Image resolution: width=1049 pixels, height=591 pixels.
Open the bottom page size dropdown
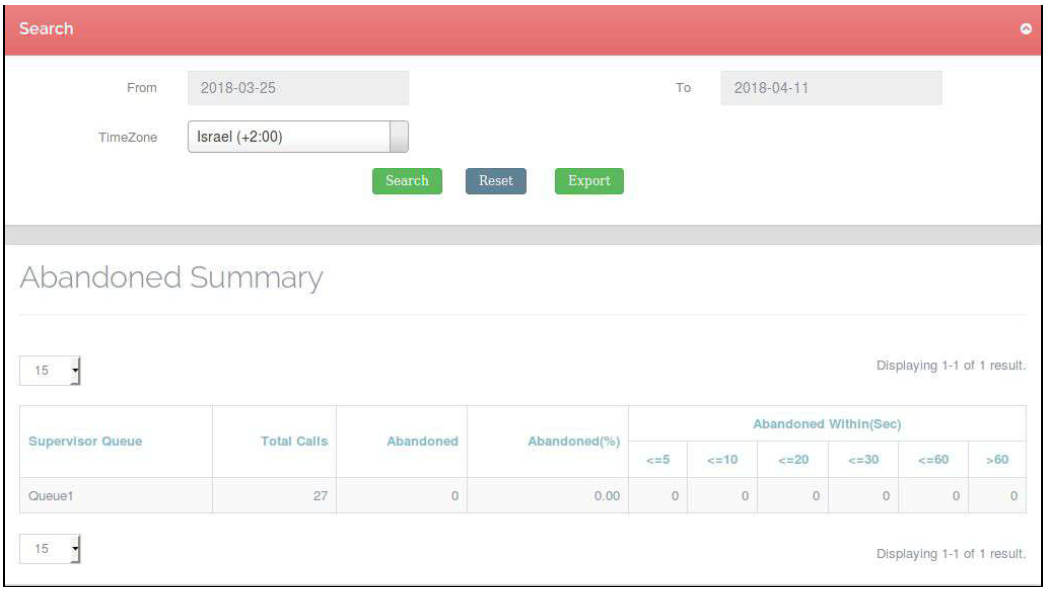[49, 550]
